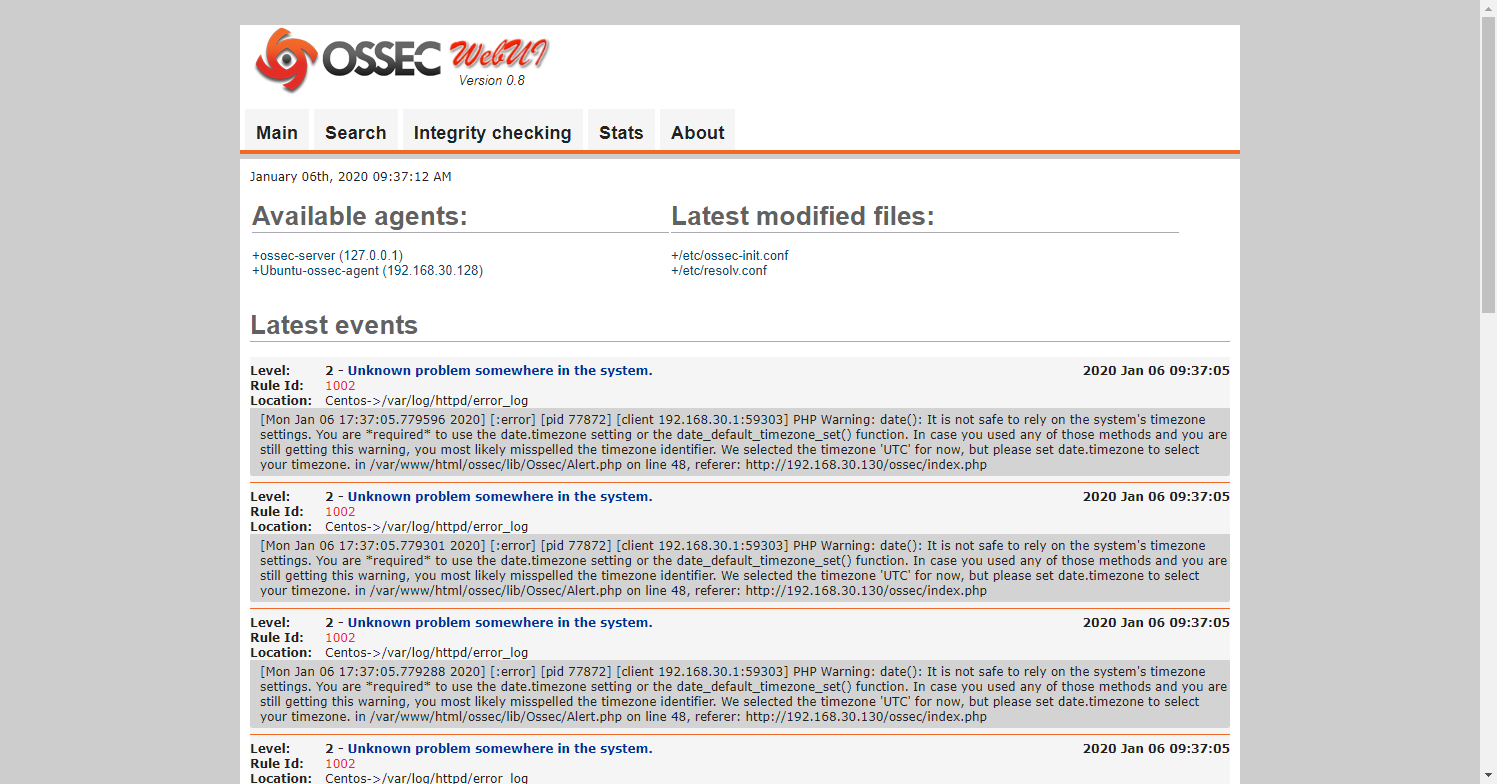The image size is (1497, 784).
Task: Open the About tab
Action: tap(697, 132)
